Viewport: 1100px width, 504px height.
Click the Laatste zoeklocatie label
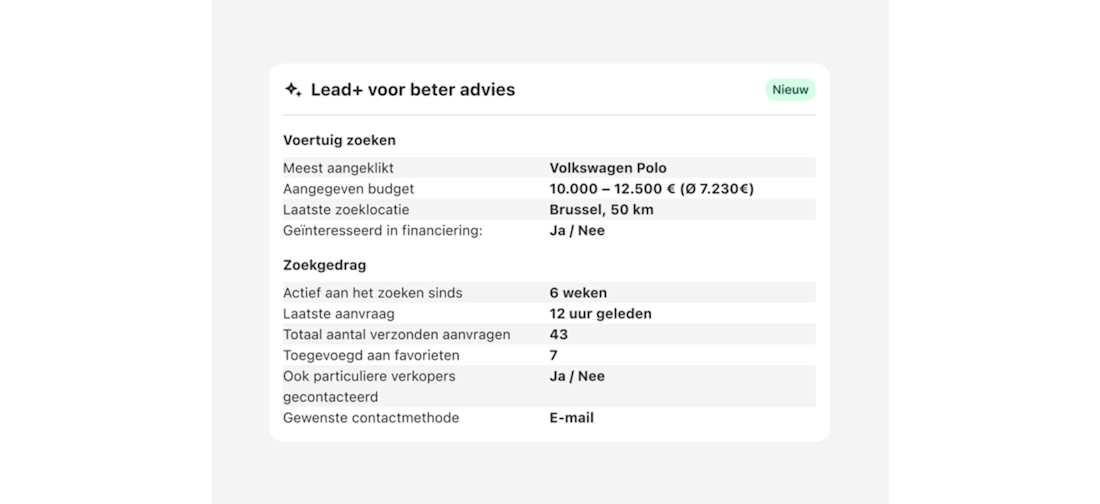[346, 210]
